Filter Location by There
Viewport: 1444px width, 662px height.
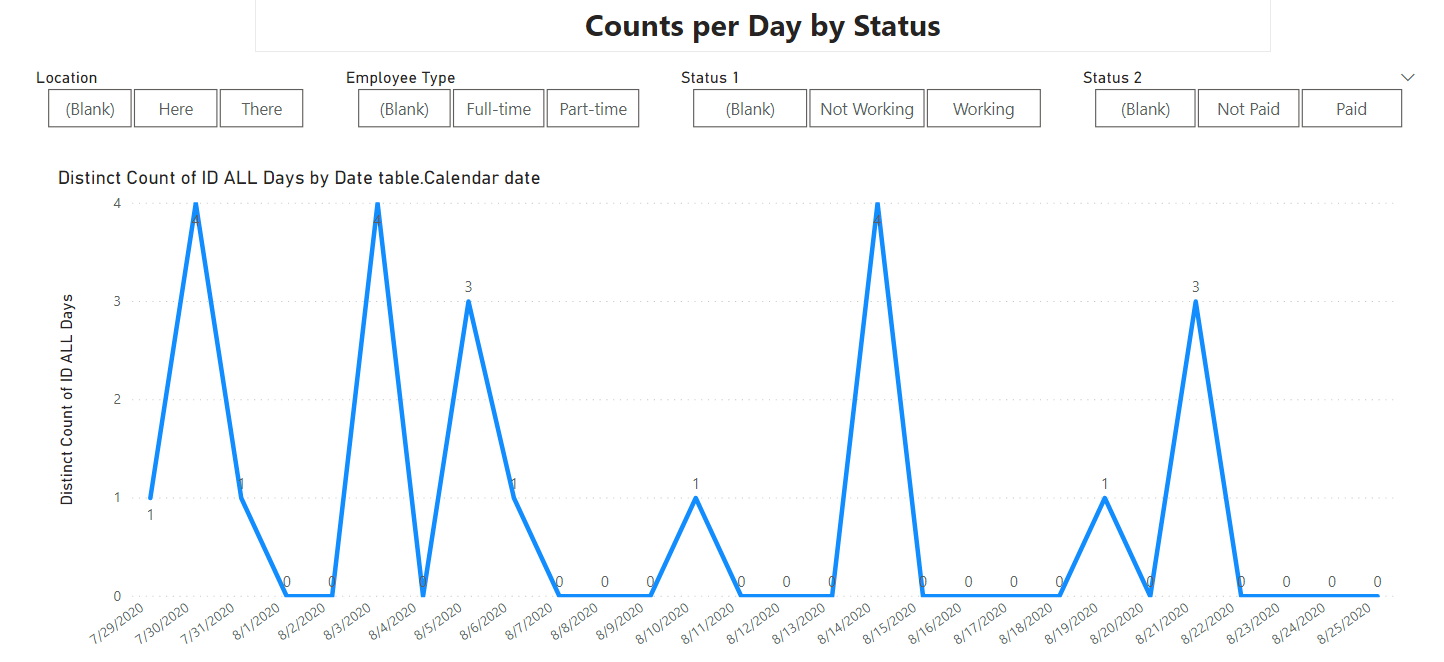(262, 109)
